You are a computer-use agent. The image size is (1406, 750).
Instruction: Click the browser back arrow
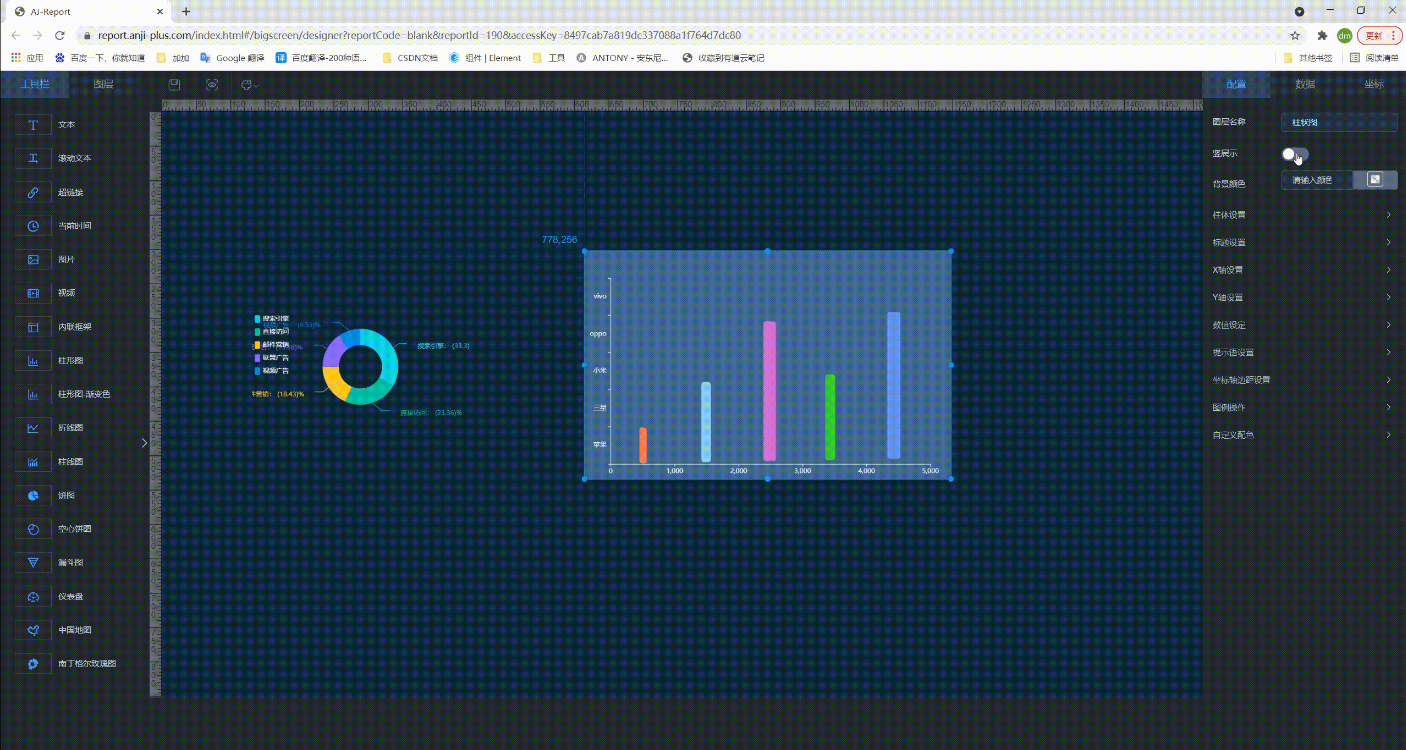coord(15,35)
